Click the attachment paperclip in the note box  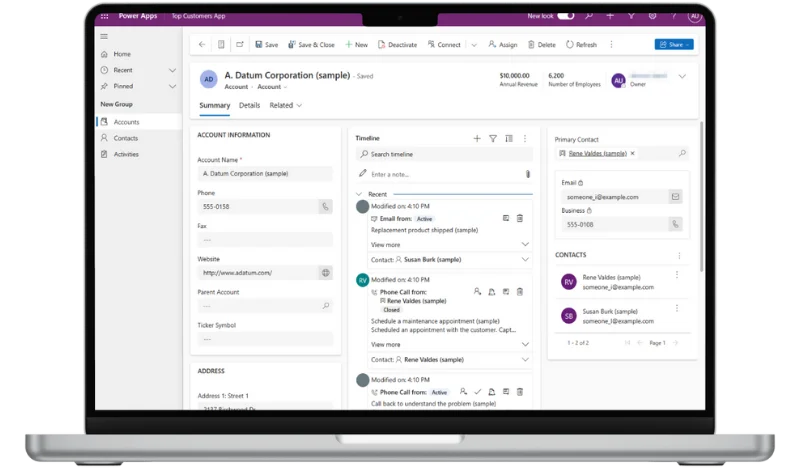(527, 174)
